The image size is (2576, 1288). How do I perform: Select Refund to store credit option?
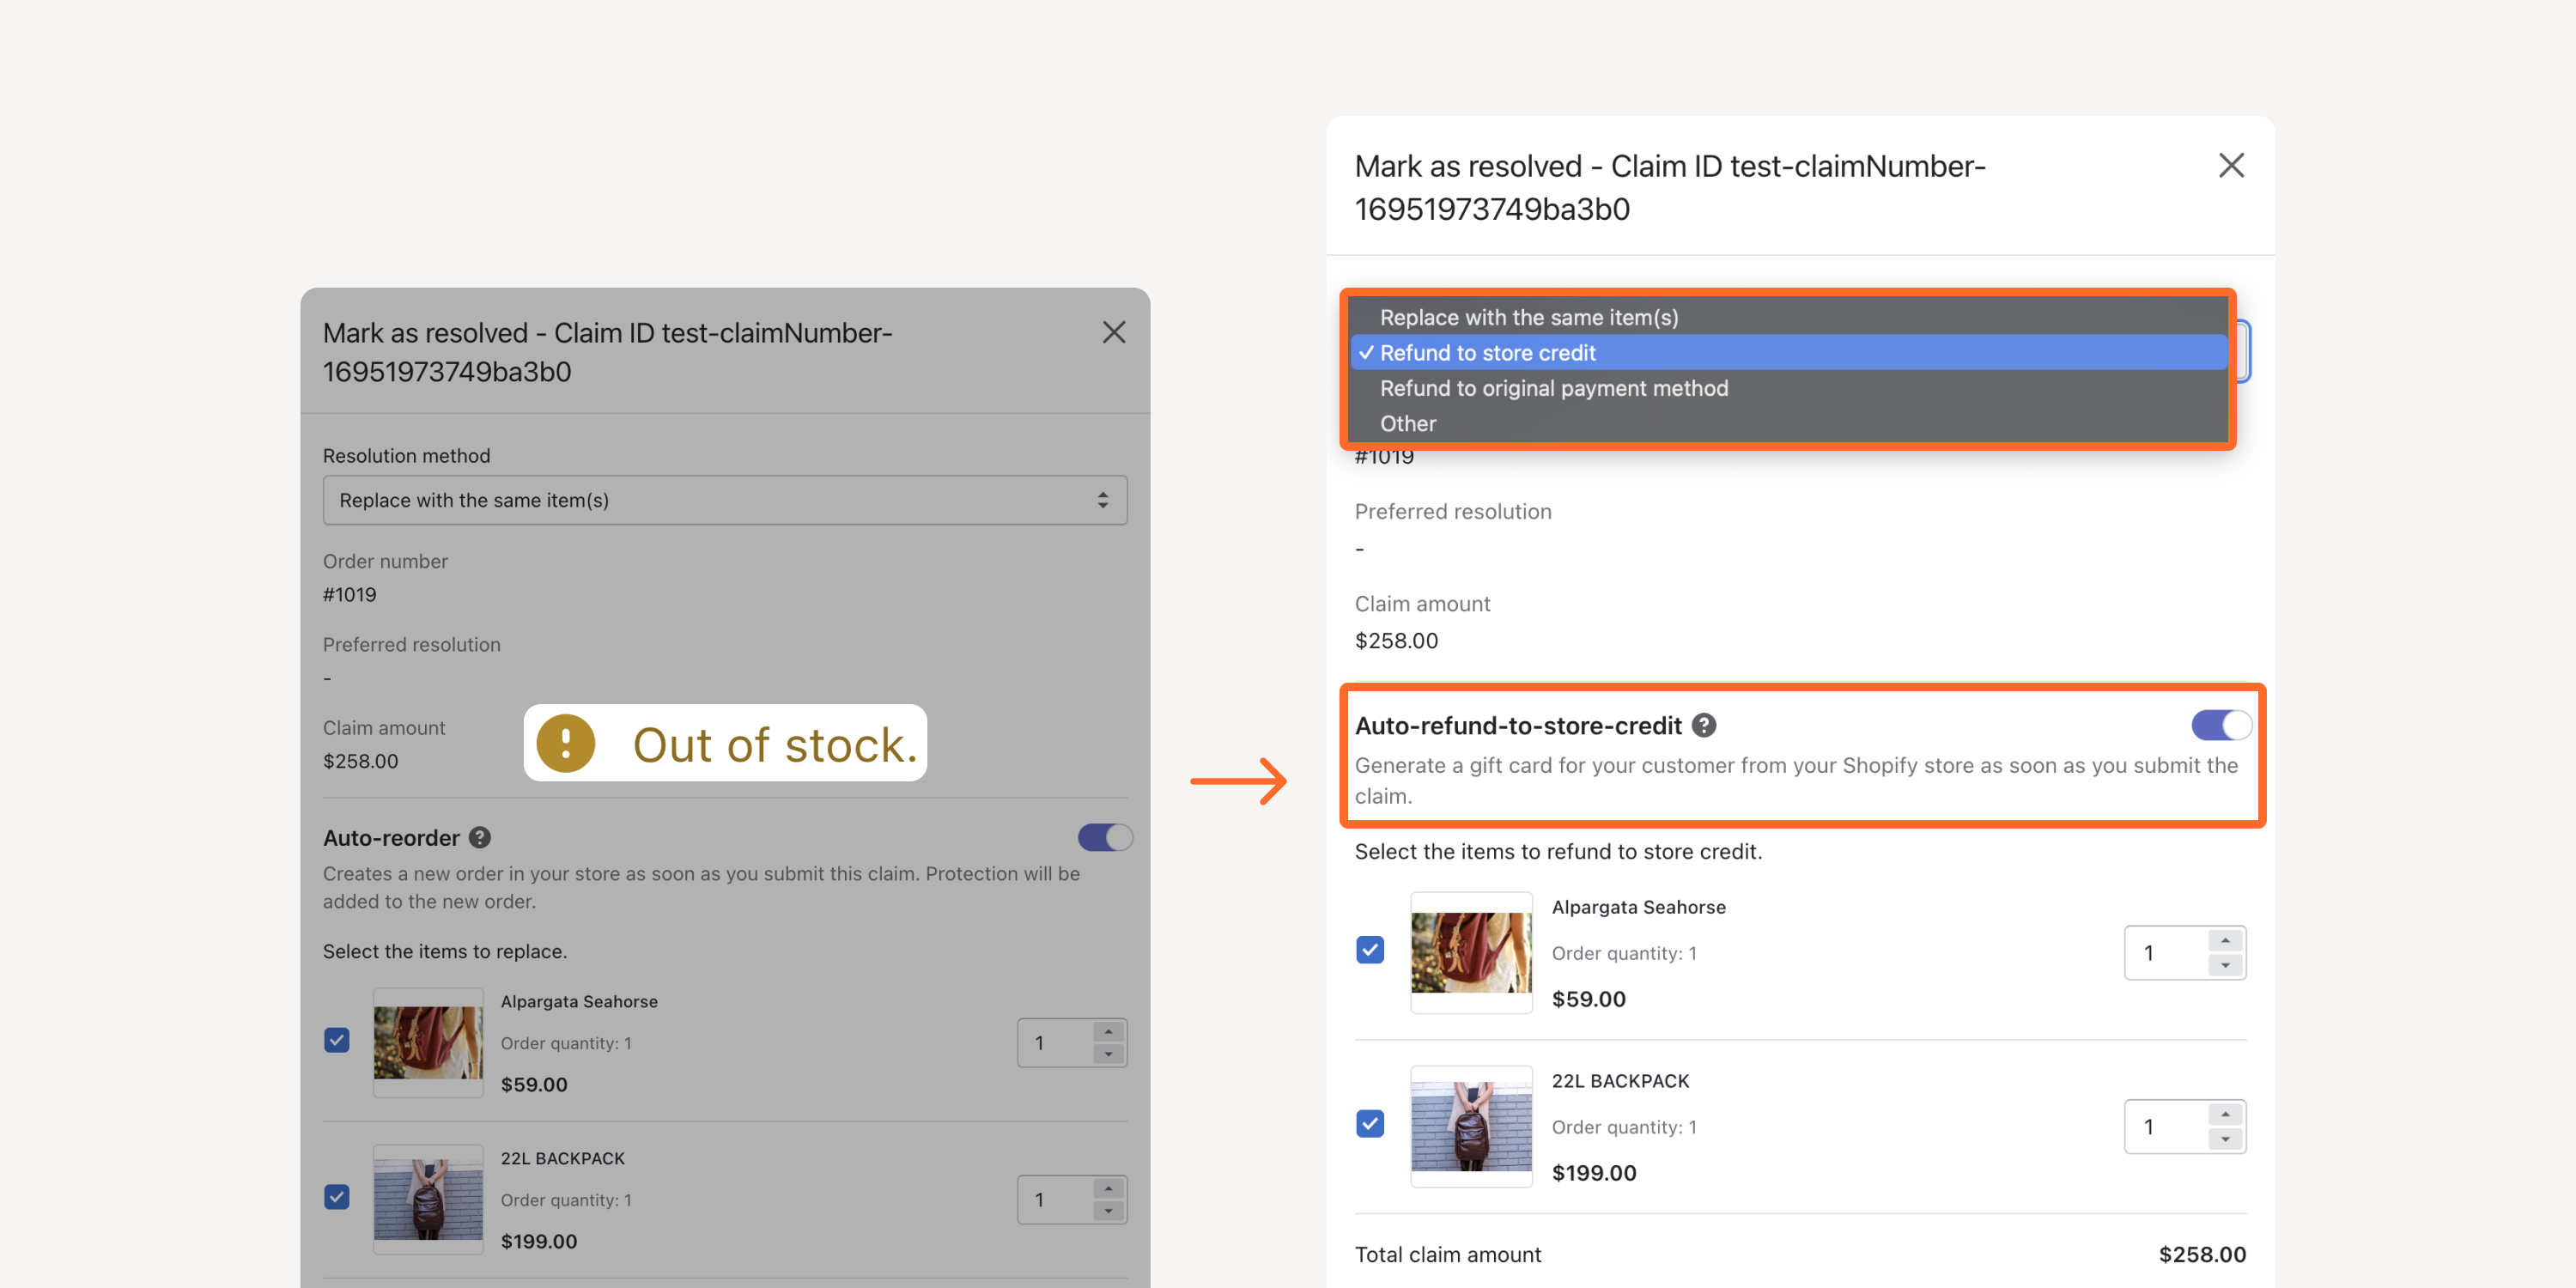click(x=1788, y=352)
